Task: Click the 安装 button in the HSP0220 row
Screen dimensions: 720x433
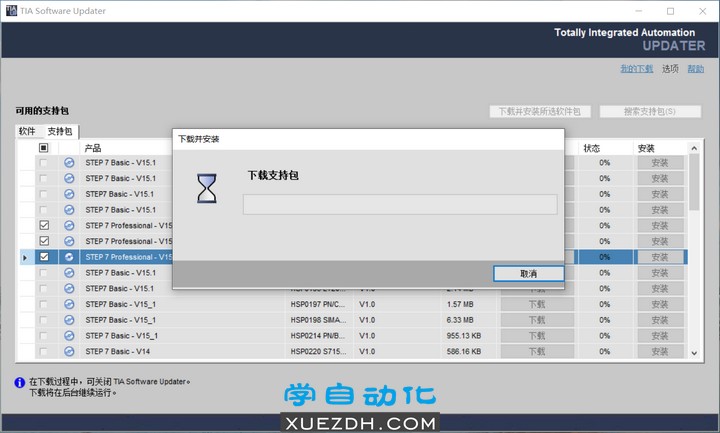Action: 660,351
